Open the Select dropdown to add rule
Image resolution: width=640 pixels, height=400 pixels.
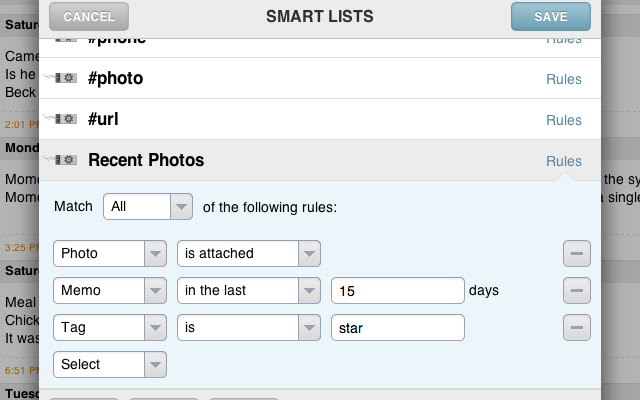(110, 365)
